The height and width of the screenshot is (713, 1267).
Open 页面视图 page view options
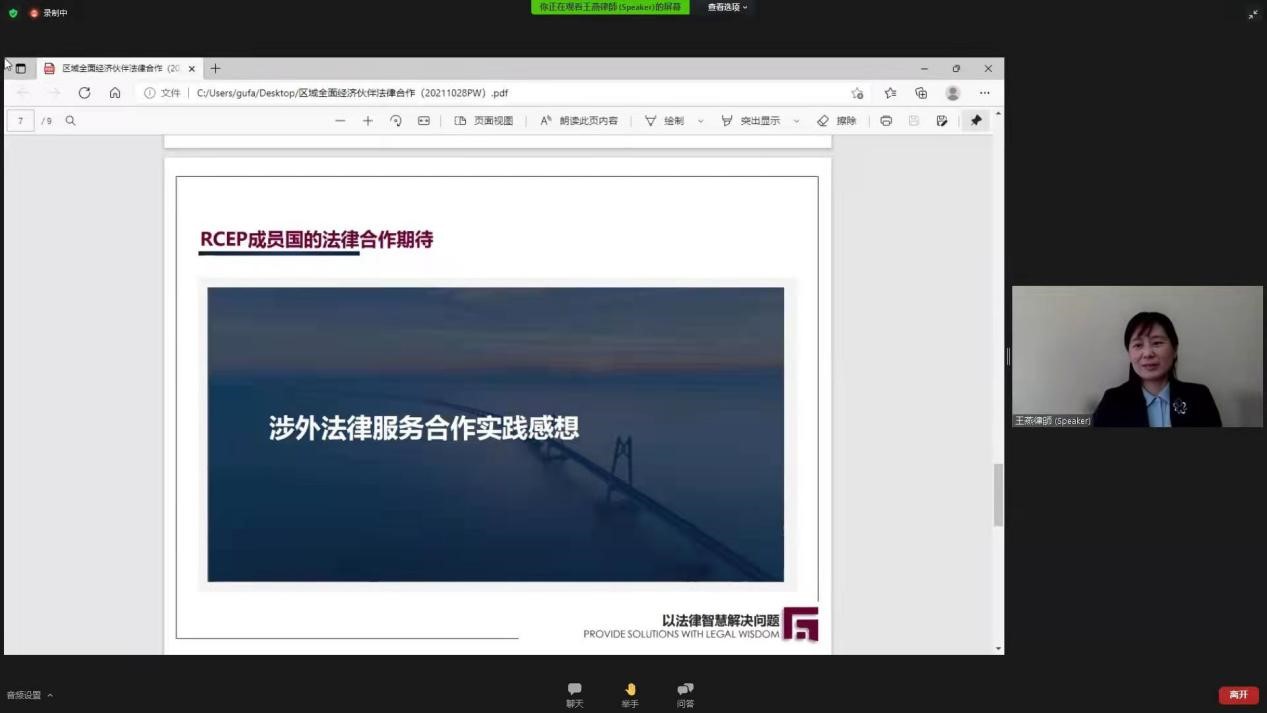[x=484, y=121]
